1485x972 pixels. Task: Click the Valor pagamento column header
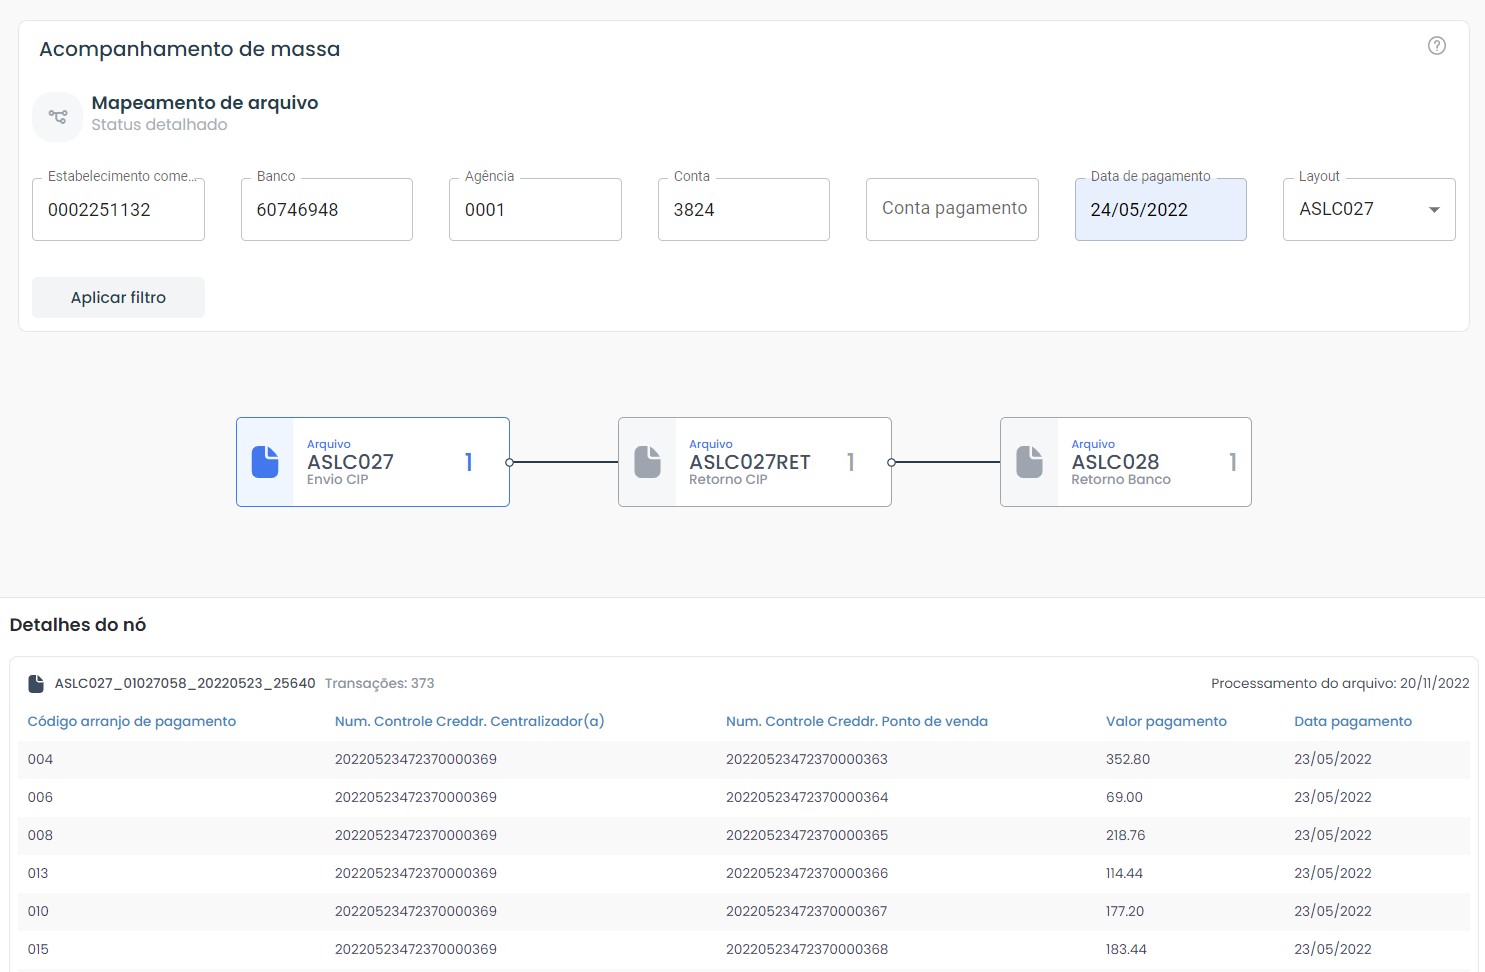(1166, 722)
